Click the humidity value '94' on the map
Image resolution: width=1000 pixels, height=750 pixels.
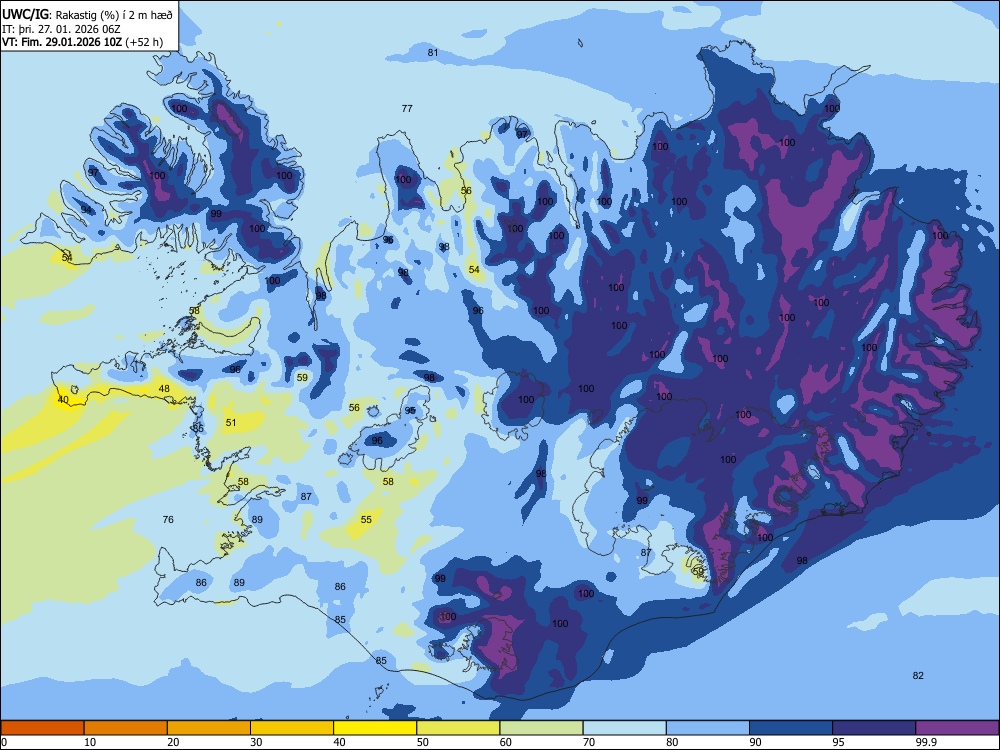[x=86, y=209]
